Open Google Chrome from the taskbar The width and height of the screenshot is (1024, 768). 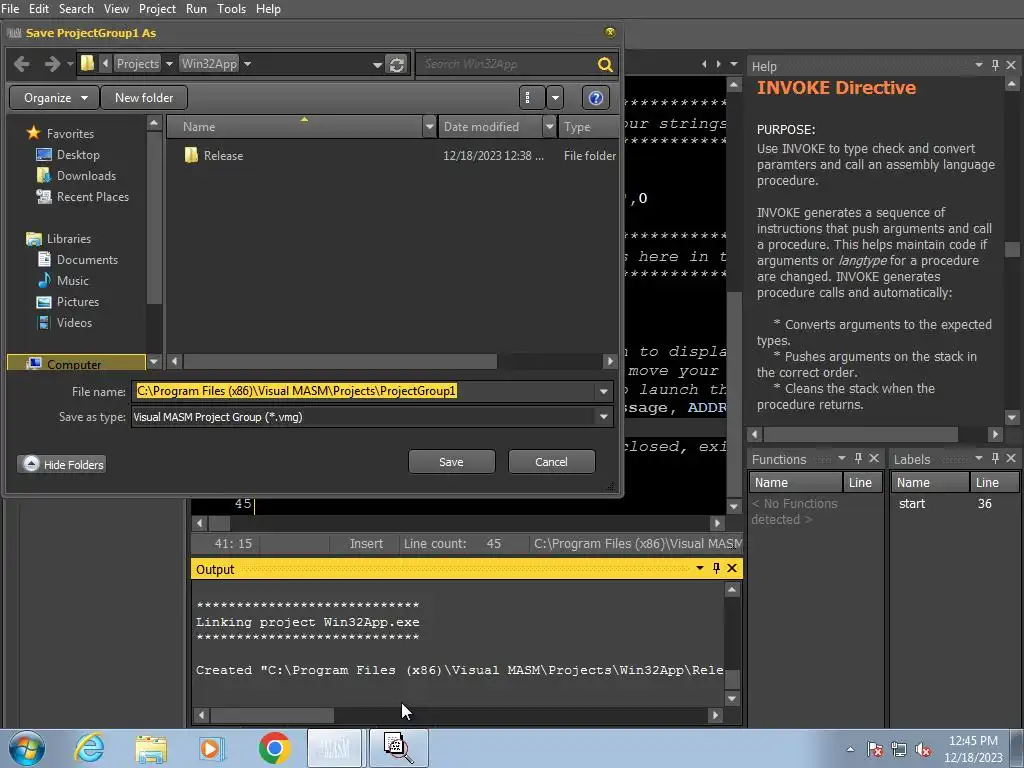(x=274, y=748)
